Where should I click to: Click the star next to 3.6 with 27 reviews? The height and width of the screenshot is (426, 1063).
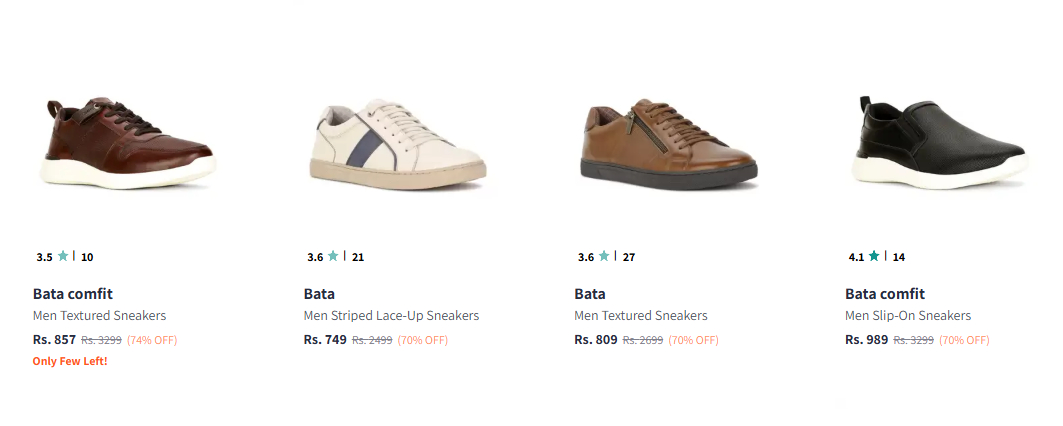point(604,256)
